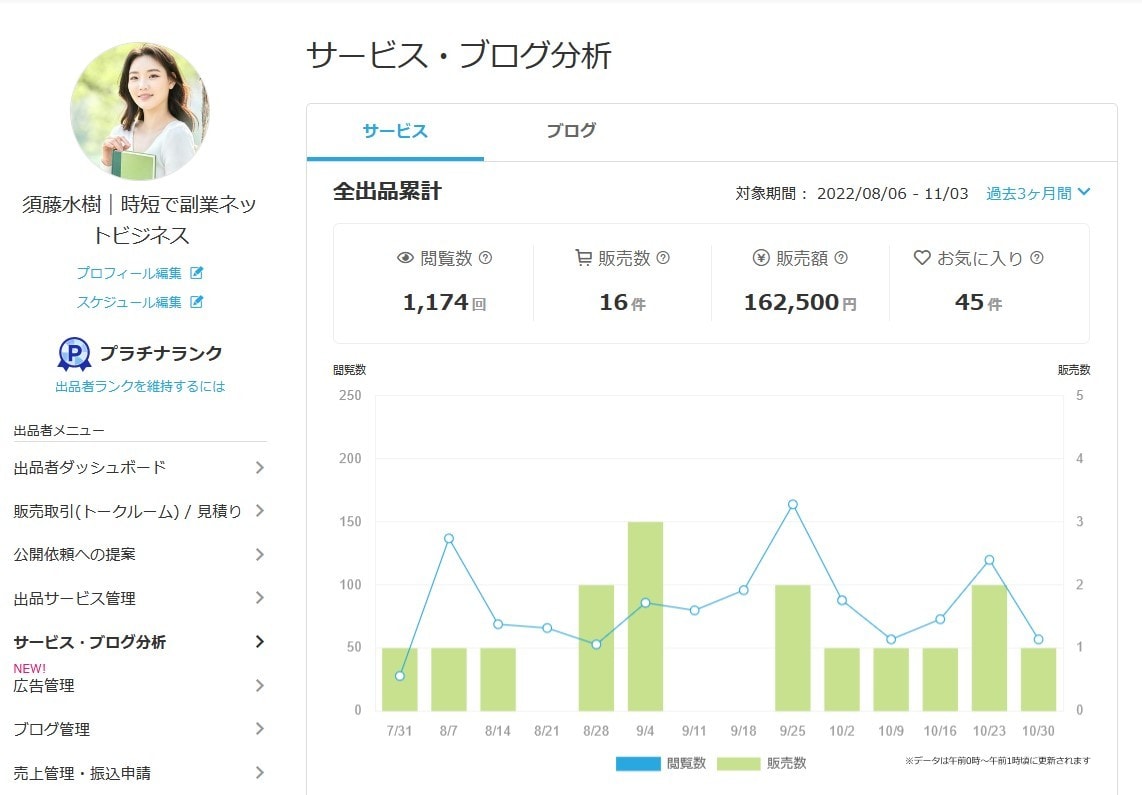This screenshot has width=1142, height=795.
Task: Open the profile photo avatar
Action: (x=140, y=111)
